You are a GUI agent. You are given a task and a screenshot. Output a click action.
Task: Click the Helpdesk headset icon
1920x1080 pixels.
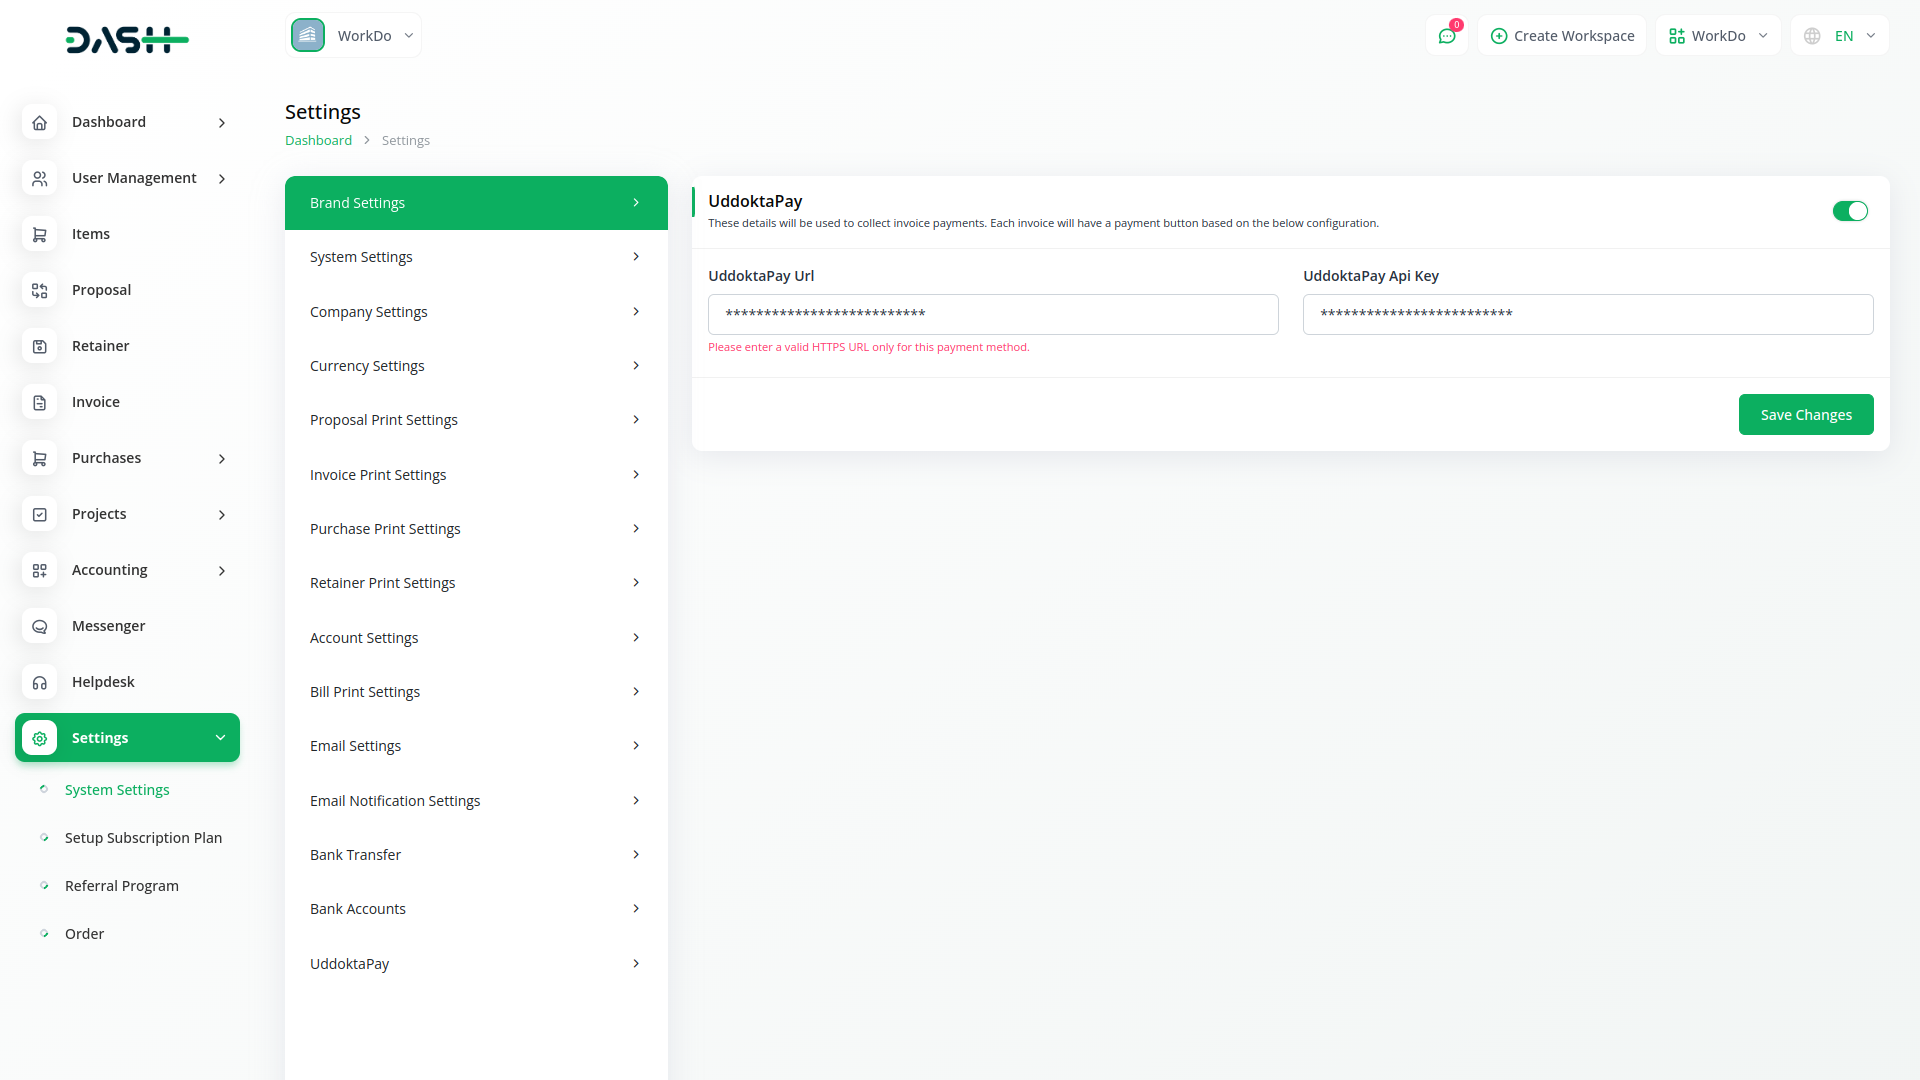click(x=39, y=682)
